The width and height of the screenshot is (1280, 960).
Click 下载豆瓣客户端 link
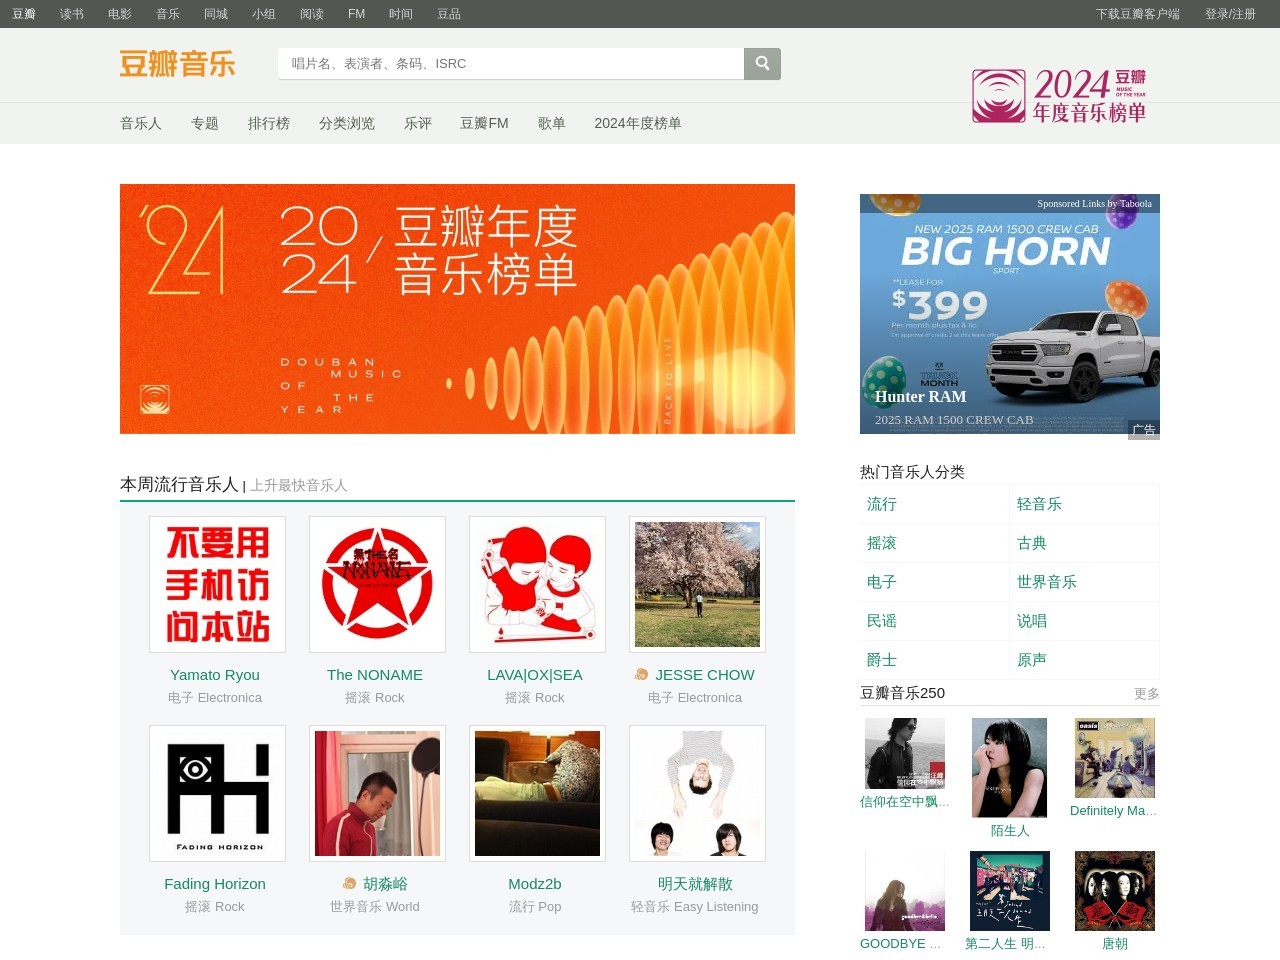click(1137, 14)
